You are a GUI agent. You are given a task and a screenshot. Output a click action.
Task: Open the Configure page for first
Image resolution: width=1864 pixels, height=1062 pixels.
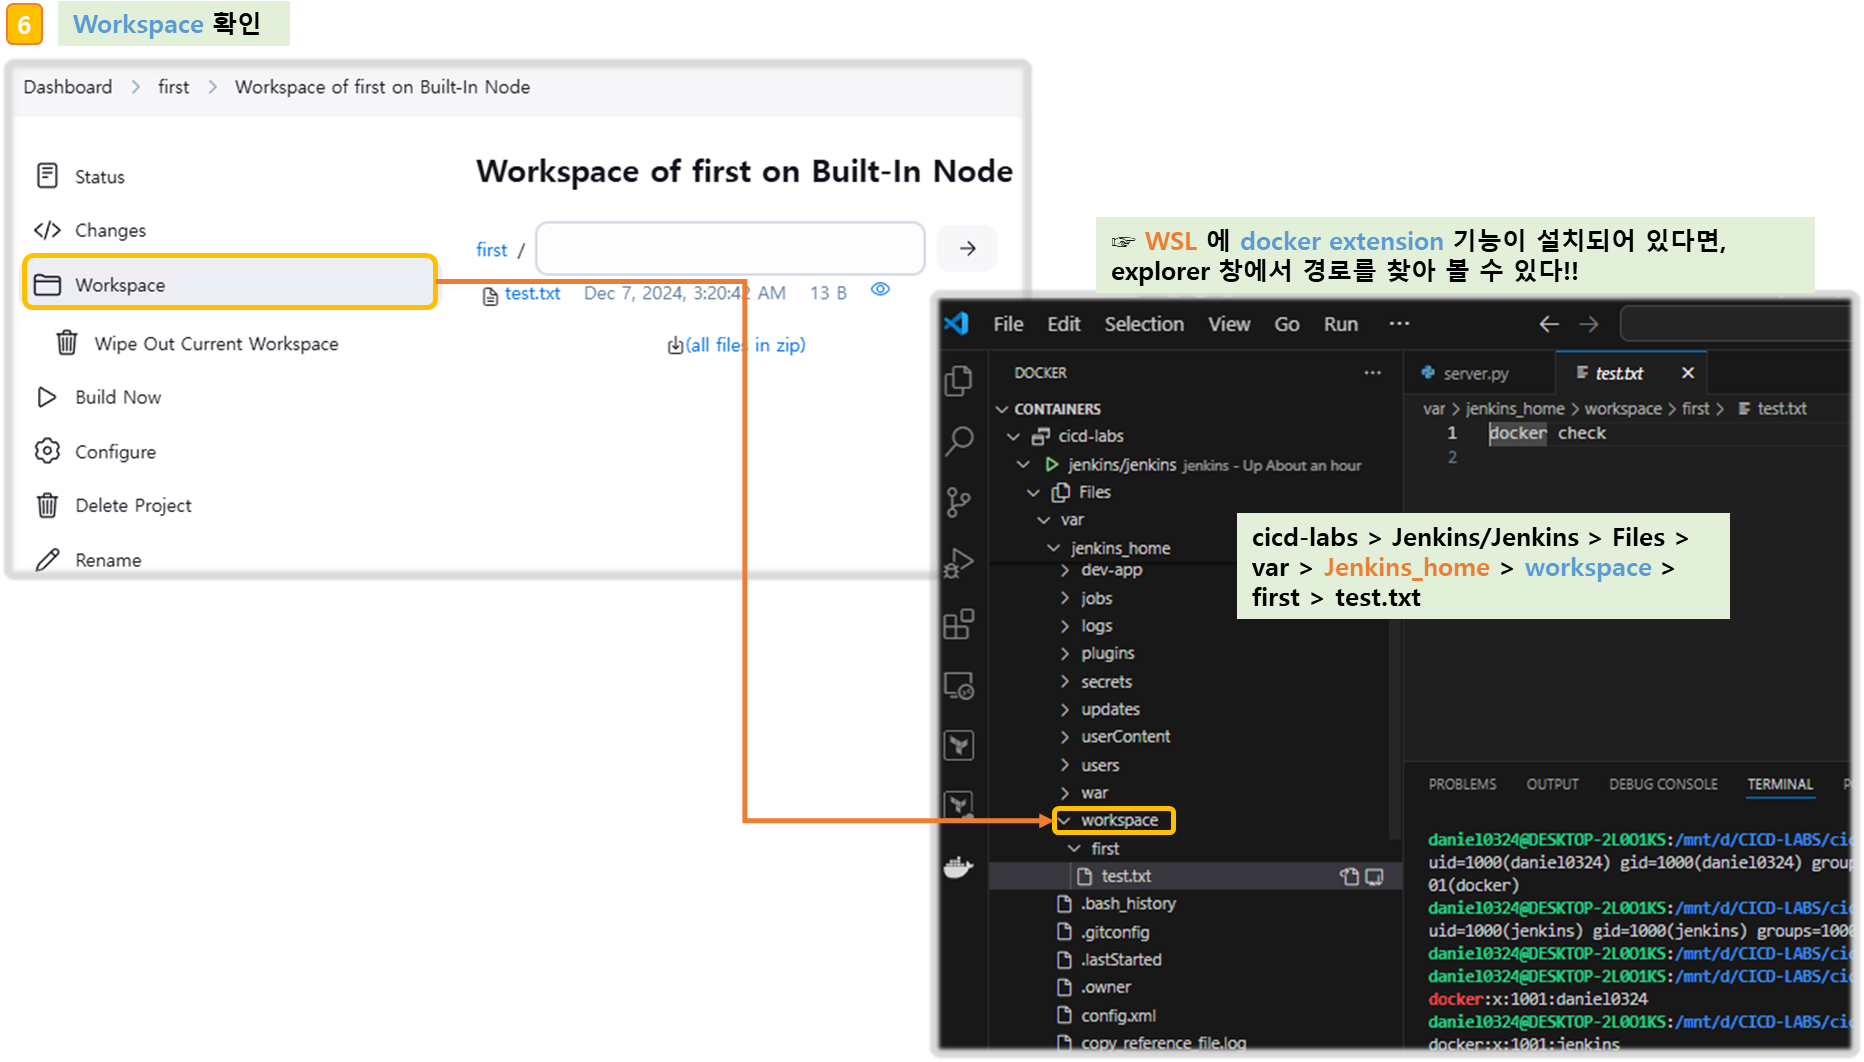(x=95, y=452)
